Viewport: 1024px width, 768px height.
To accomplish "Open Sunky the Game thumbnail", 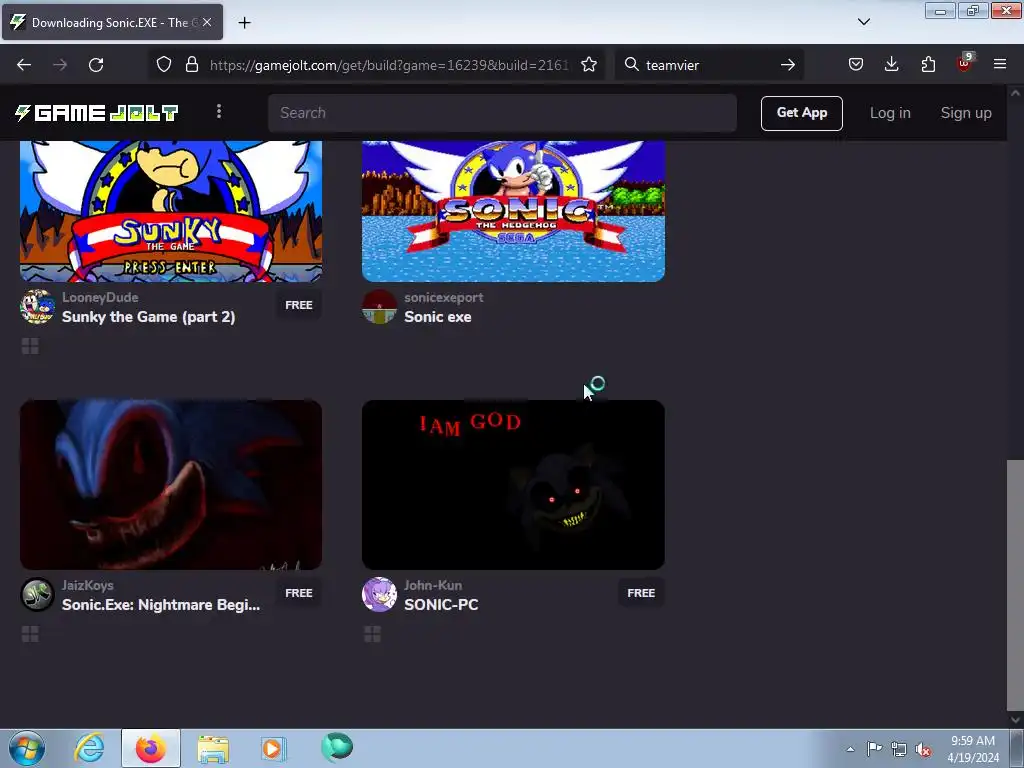I will tap(171, 211).
